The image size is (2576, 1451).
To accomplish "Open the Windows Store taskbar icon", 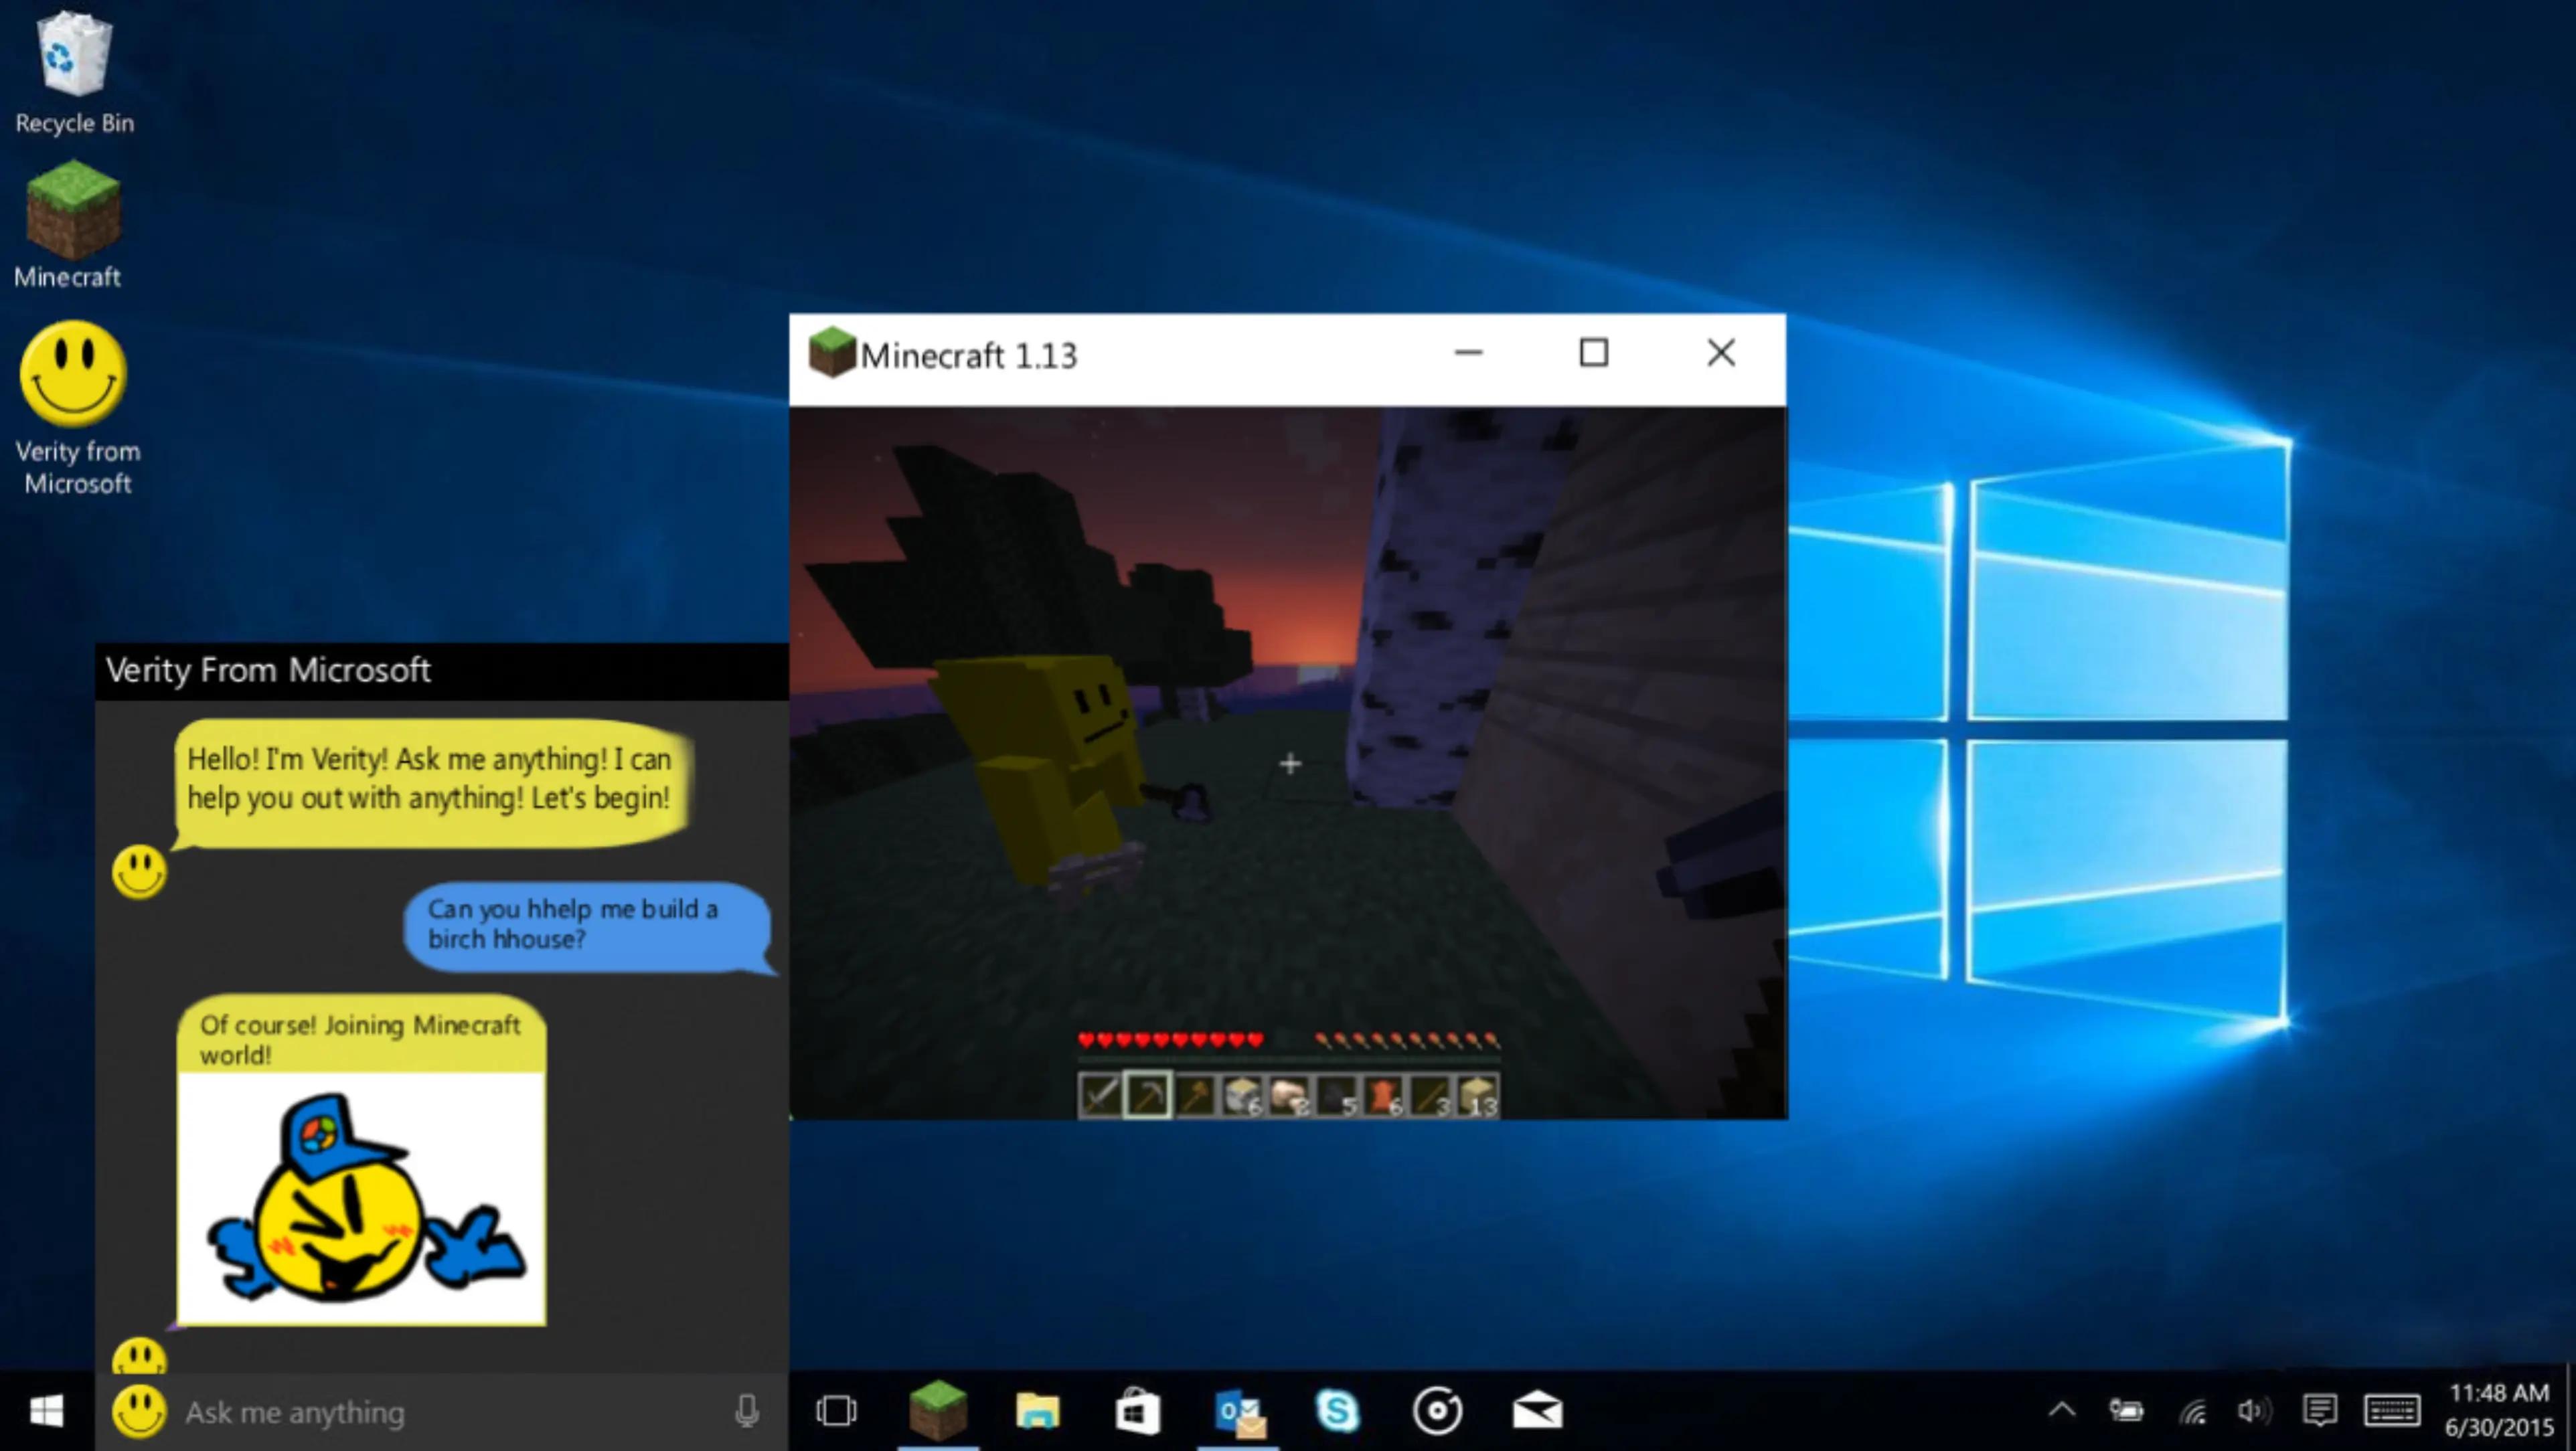I will coord(1137,1411).
